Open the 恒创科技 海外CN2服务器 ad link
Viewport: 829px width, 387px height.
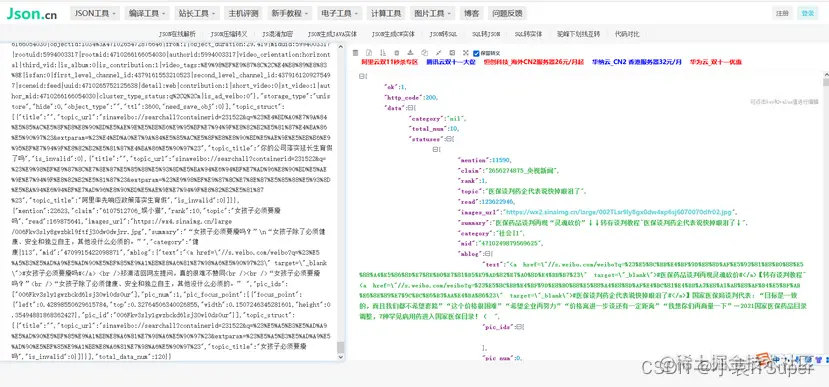click(x=533, y=62)
